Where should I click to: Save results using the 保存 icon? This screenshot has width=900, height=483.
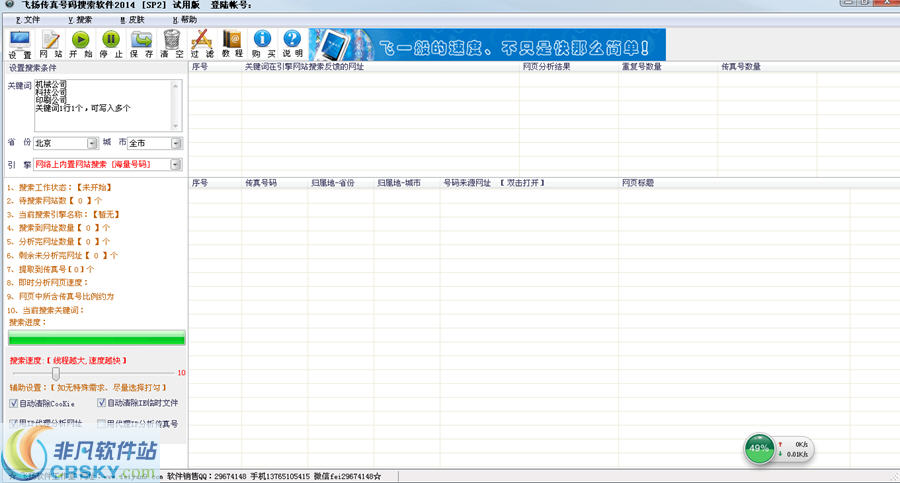[x=142, y=43]
